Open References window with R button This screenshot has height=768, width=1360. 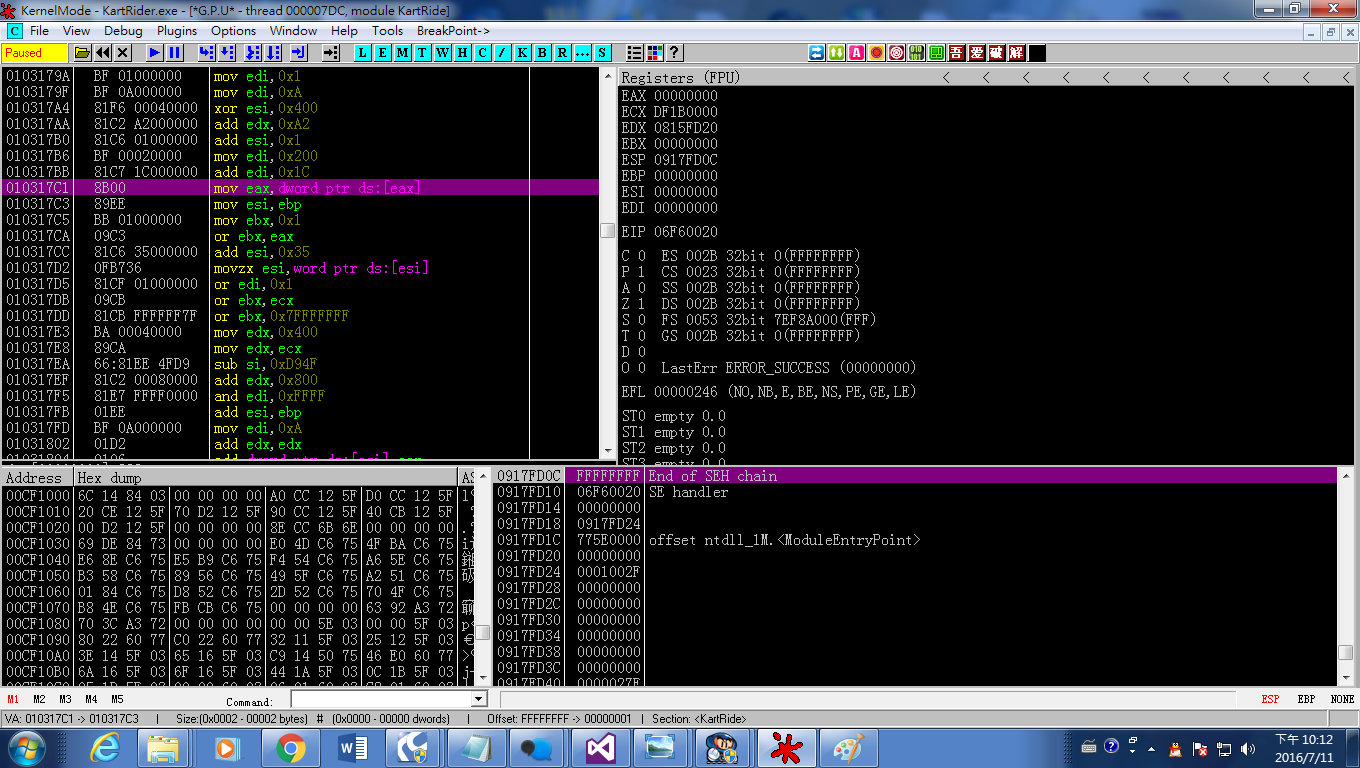tap(562, 53)
